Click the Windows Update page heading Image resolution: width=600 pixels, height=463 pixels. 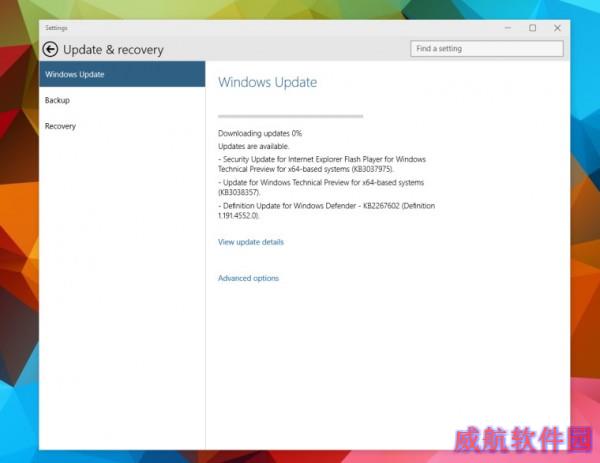point(267,82)
